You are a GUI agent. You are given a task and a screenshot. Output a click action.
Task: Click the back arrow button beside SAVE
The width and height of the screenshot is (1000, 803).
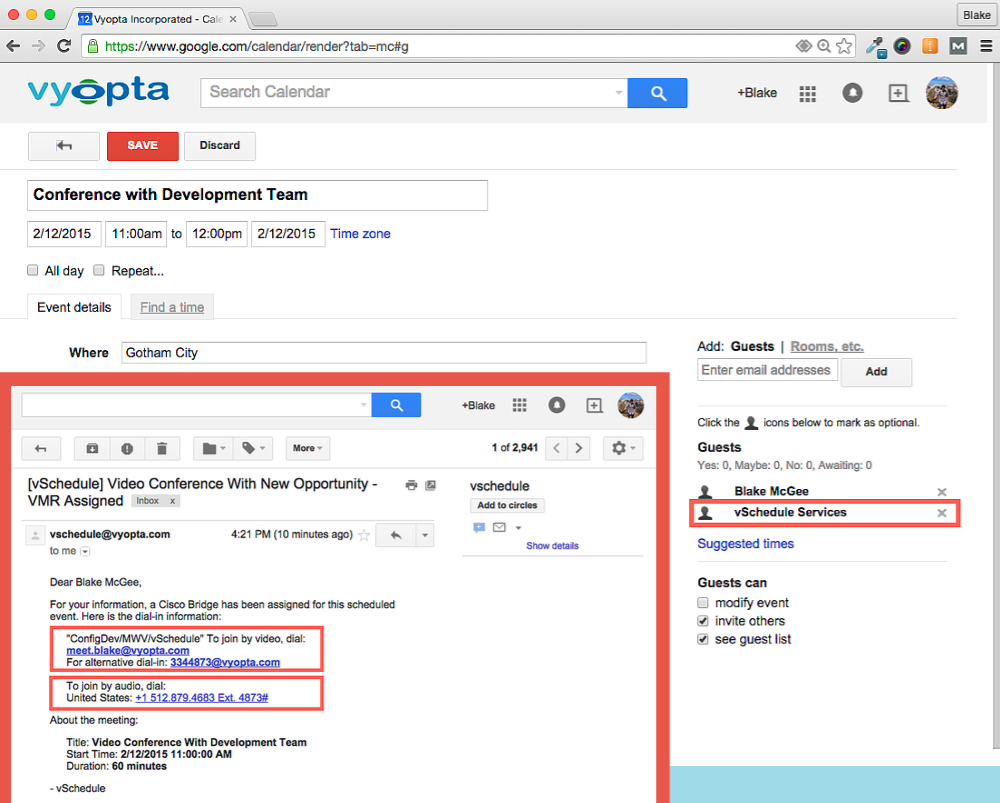pyautogui.click(x=64, y=146)
